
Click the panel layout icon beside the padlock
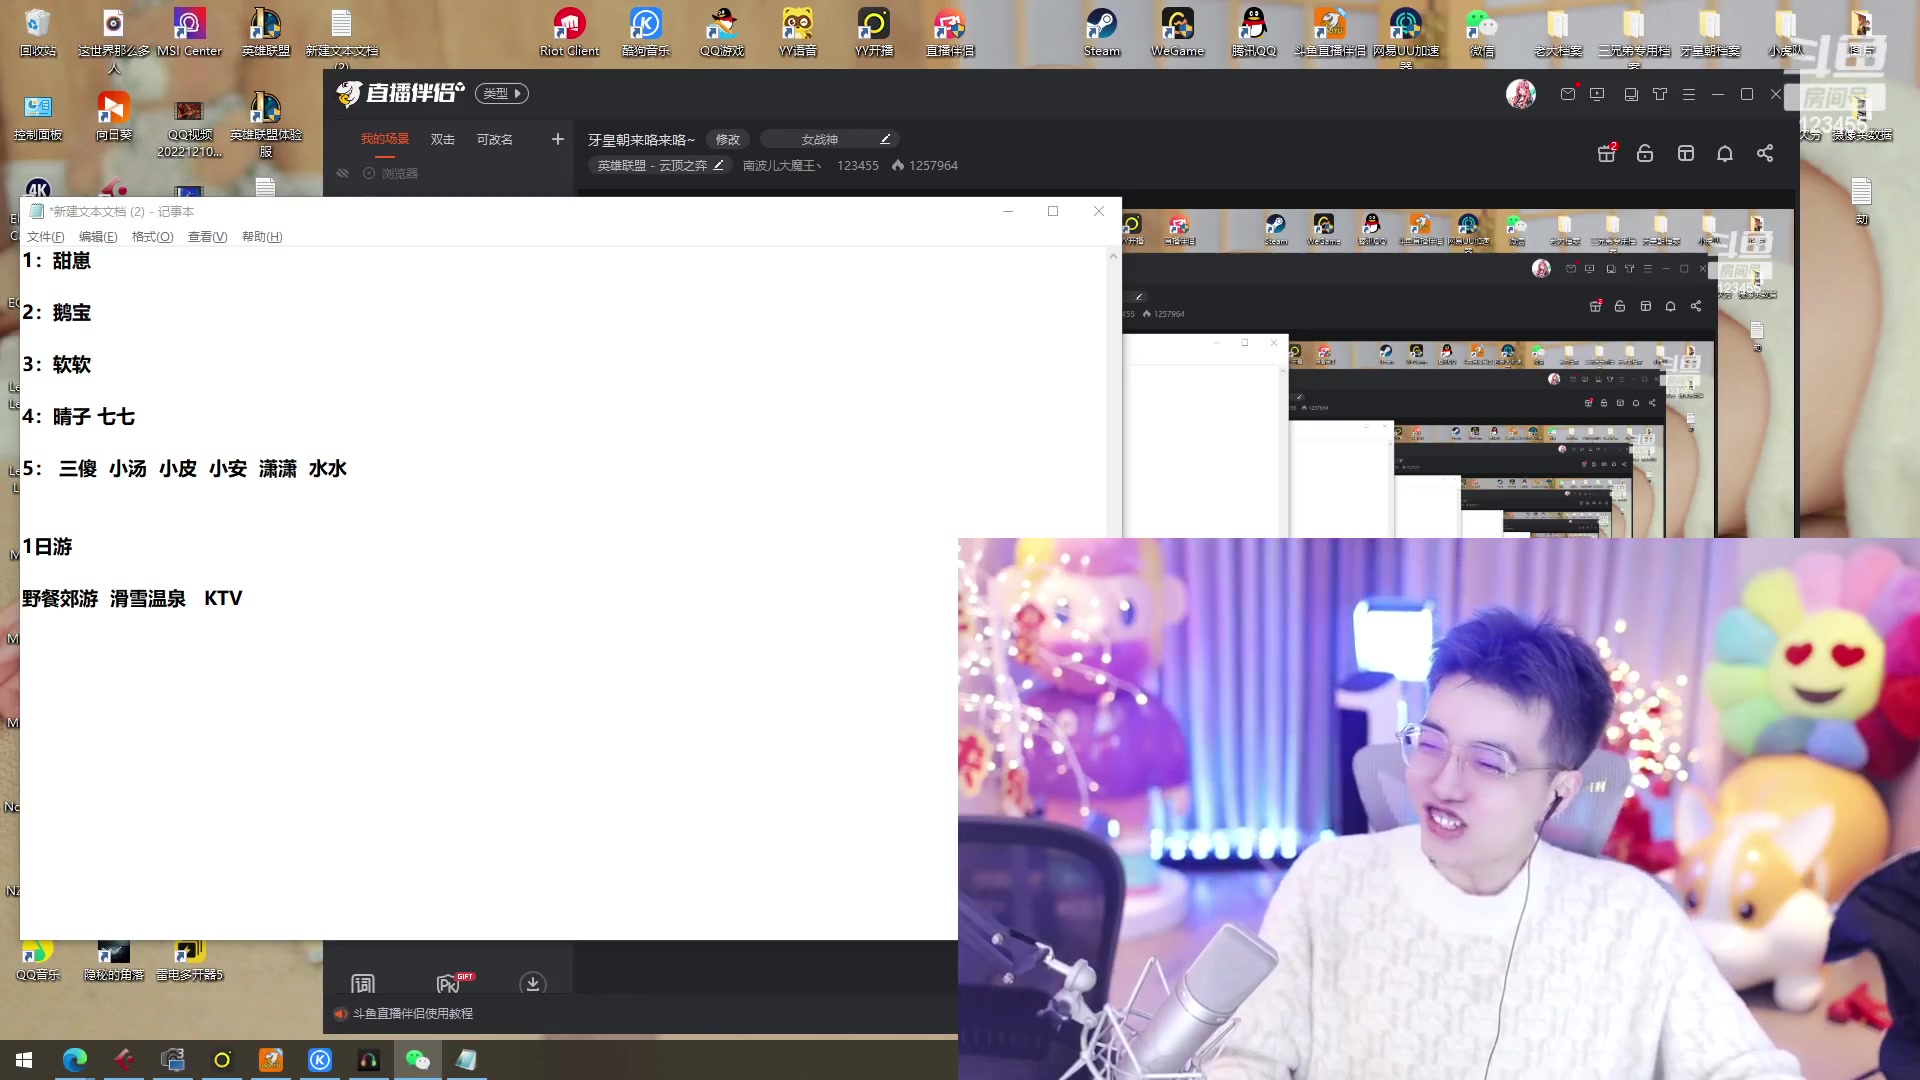[x=1686, y=153]
